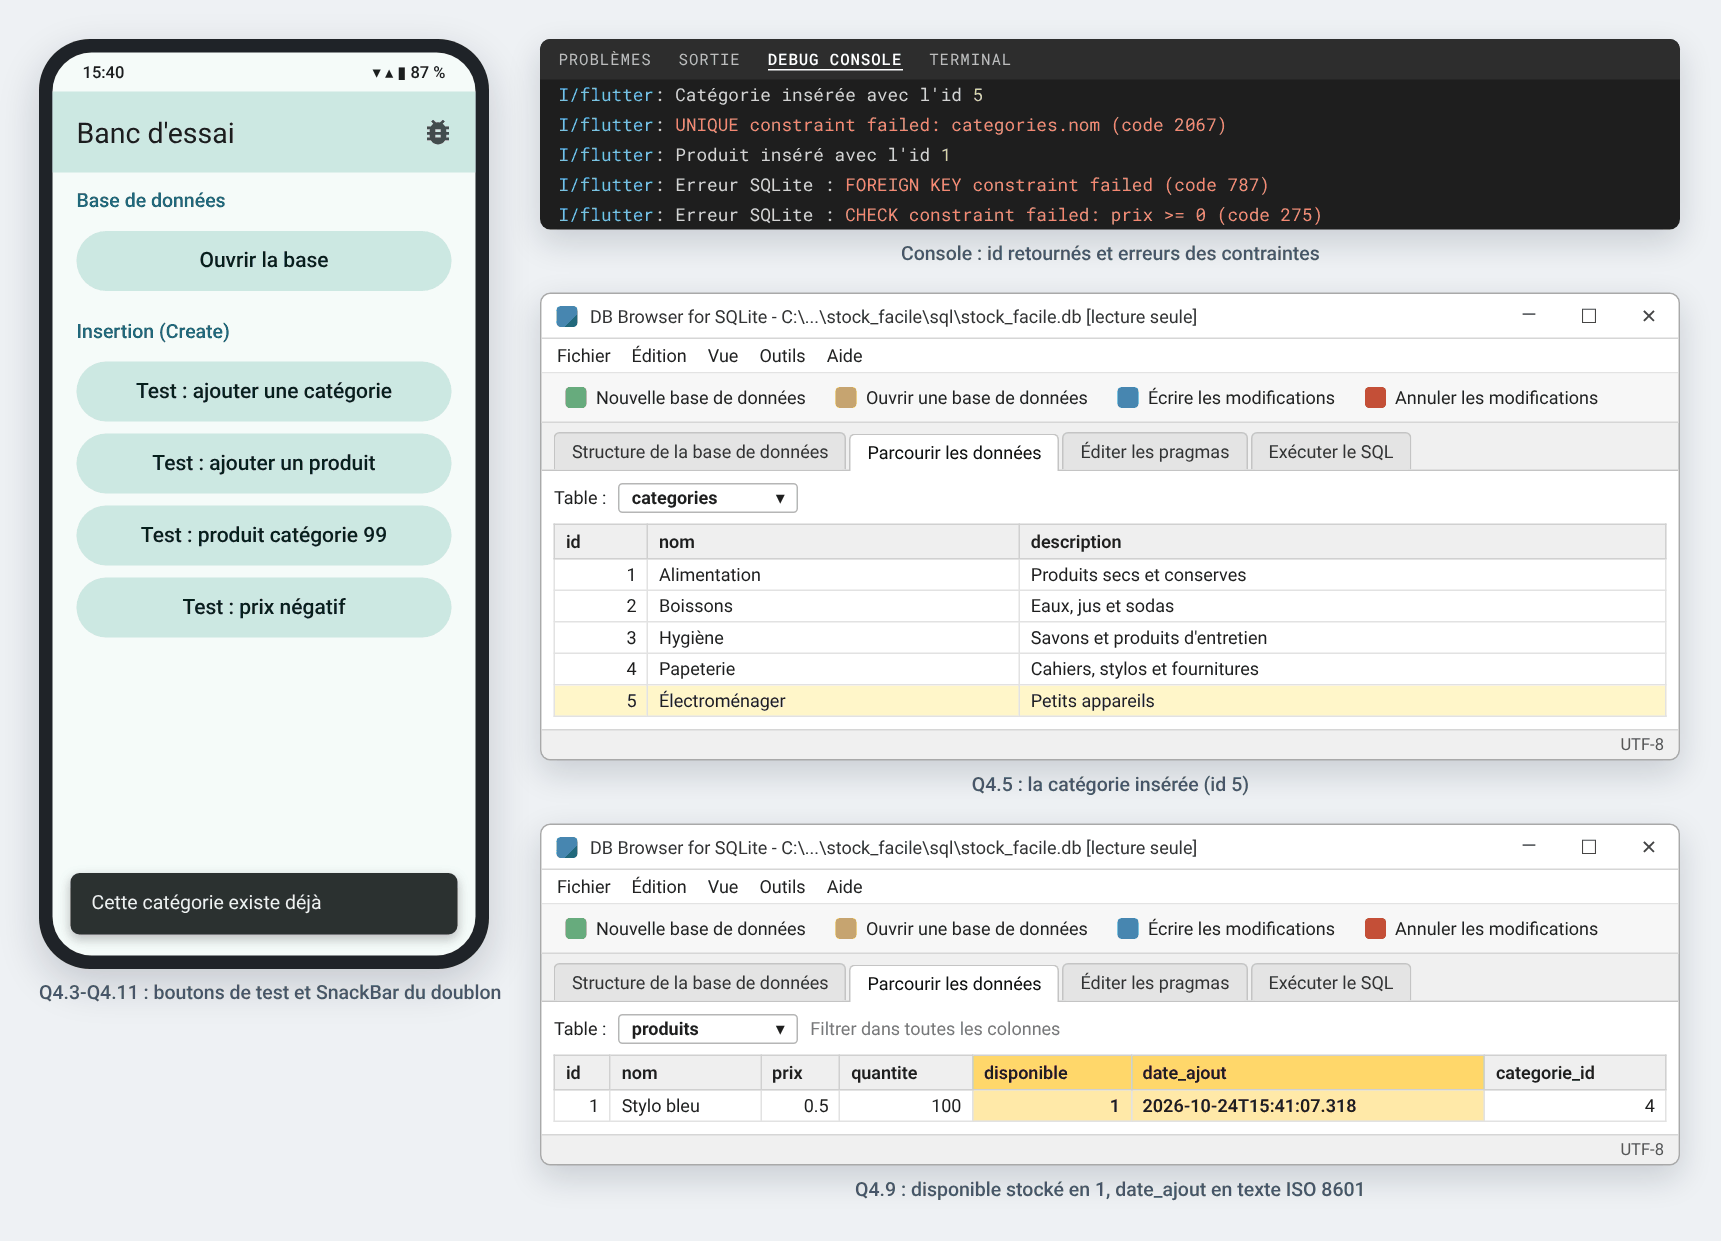Screen dimensions: 1721x1241
Task: Click the Stylo bleu cell
Action: tap(685, 1106)
